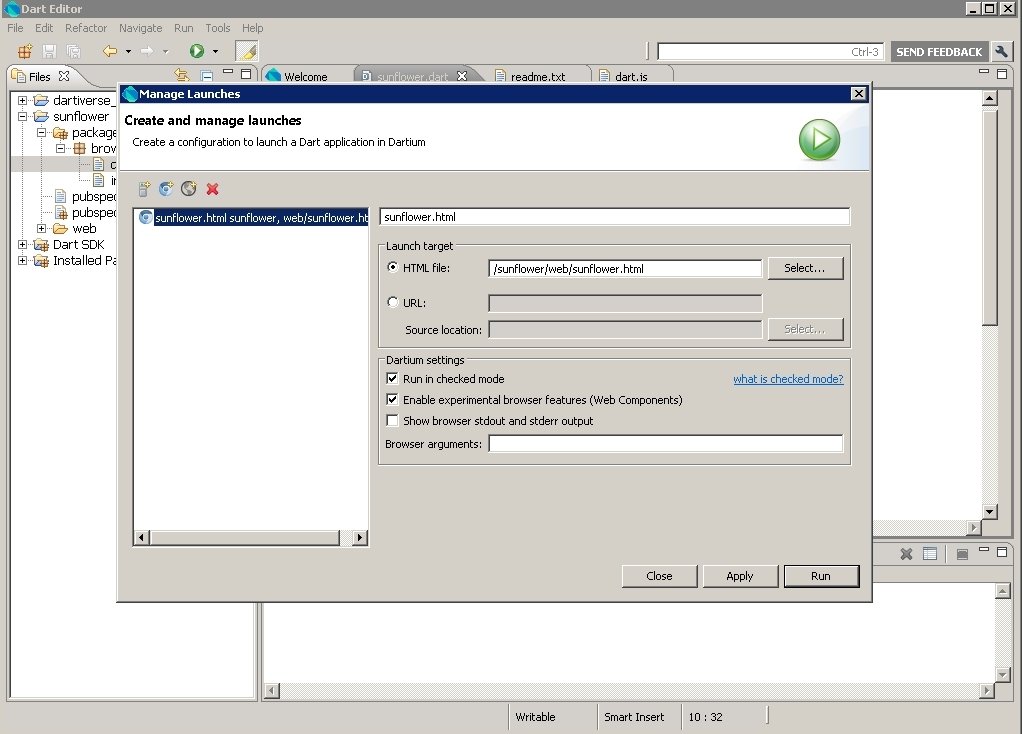This screenshot has height=734, width=1022.
Task: Switch to the Welcome tab
Action: tap(305, 77)
